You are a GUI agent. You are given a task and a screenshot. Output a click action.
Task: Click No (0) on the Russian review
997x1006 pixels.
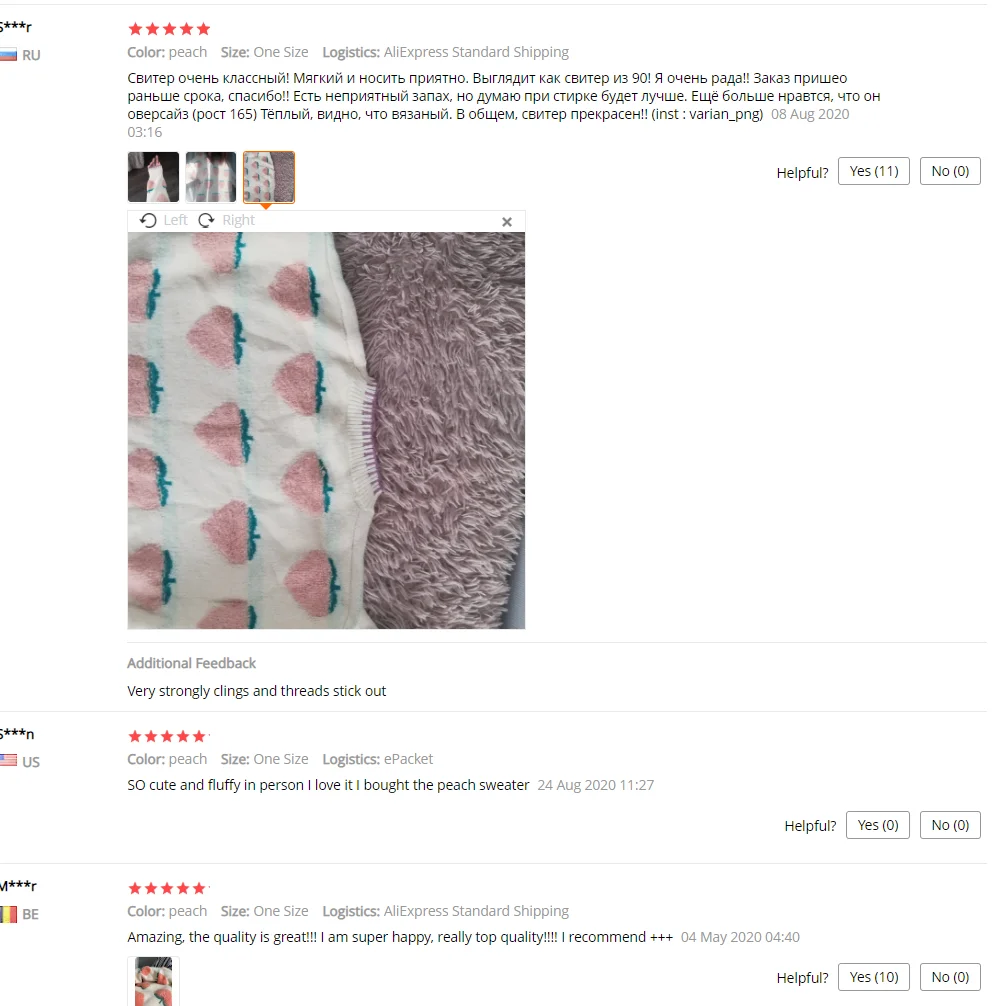tap(950, 171)
